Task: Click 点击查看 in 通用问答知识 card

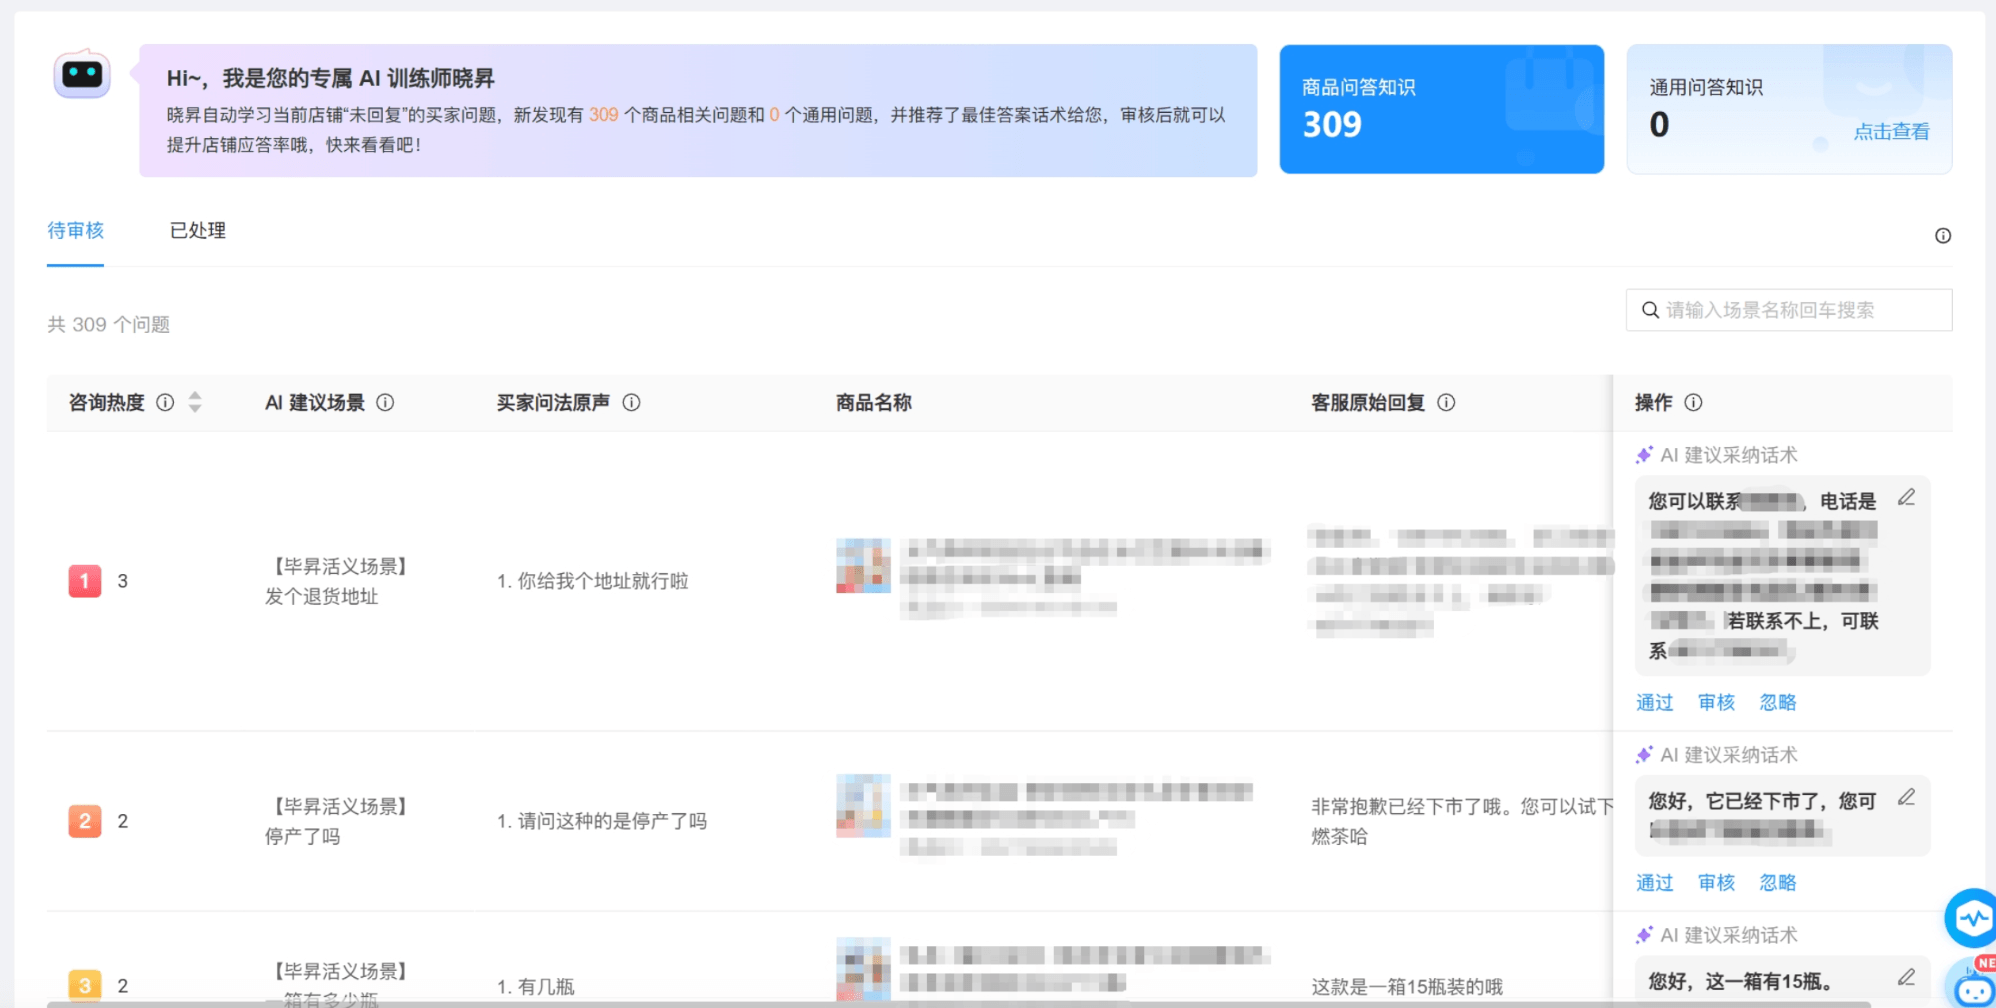Action: pyautogui.click(x=1891, y=131)
